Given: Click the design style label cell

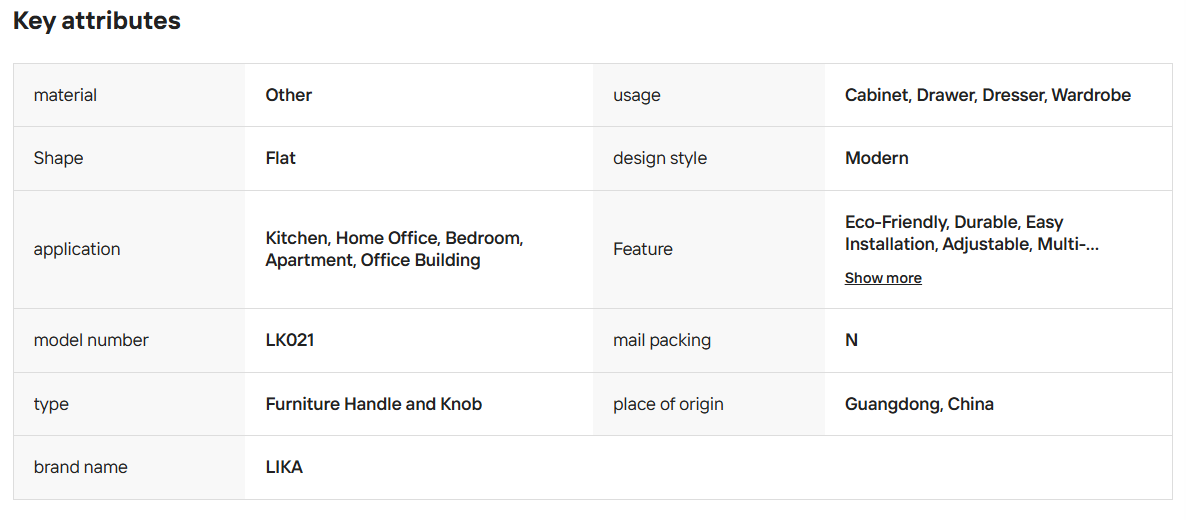Looking at the screenshot, I should pyautogui.click(x=709, y=159).
